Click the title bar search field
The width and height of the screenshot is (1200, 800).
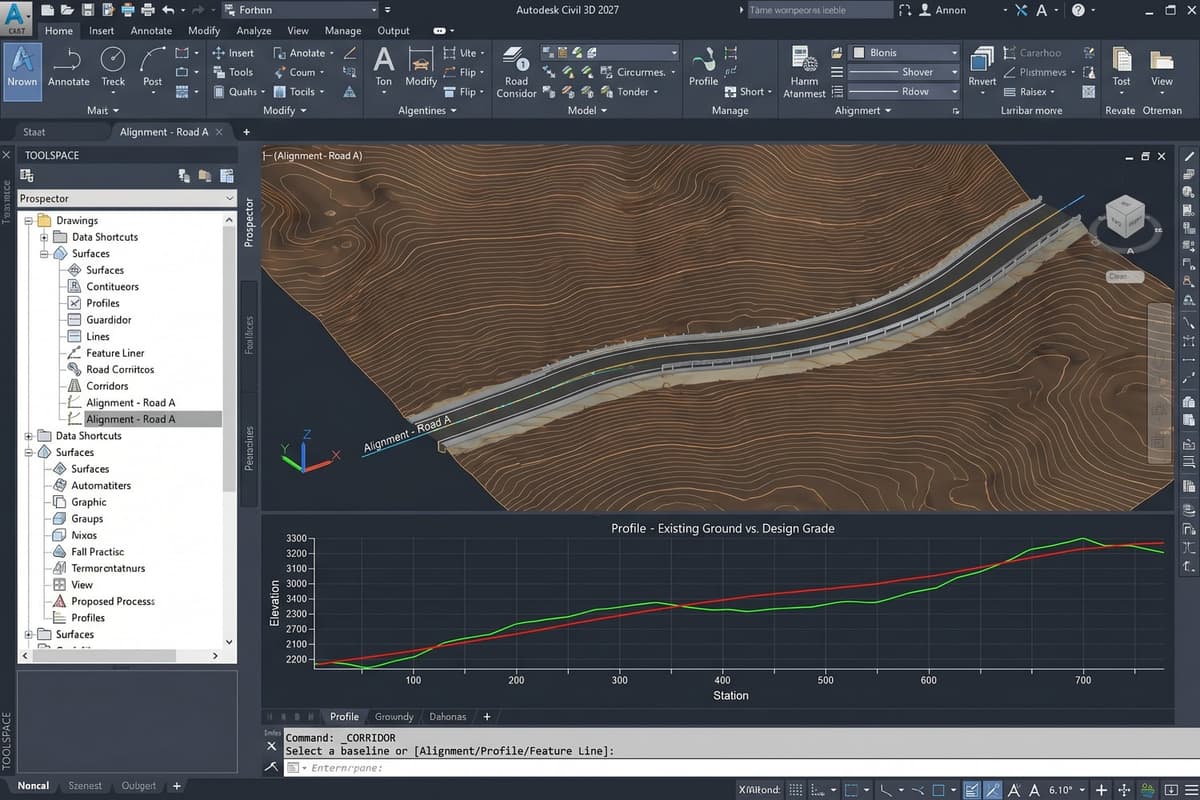(819, 10)
